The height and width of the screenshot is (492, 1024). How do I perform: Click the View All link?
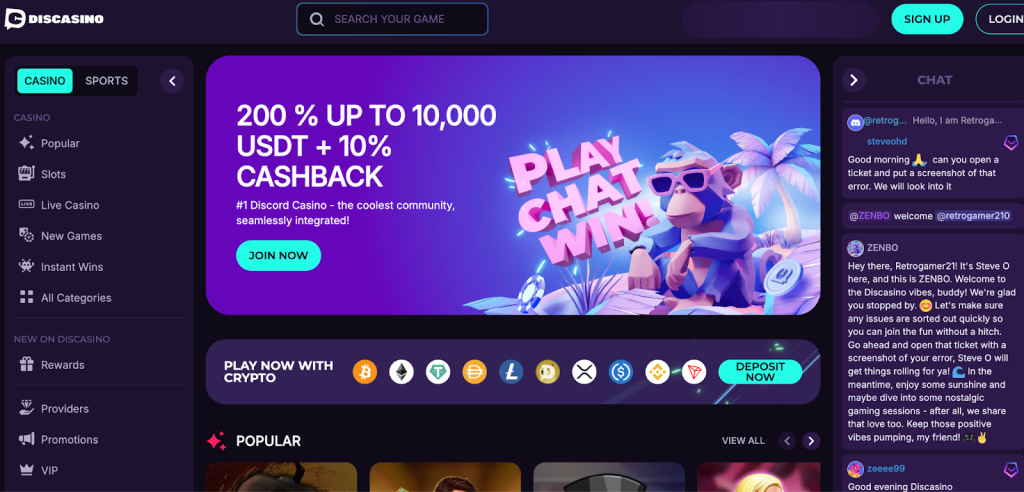tap(743, 441)
